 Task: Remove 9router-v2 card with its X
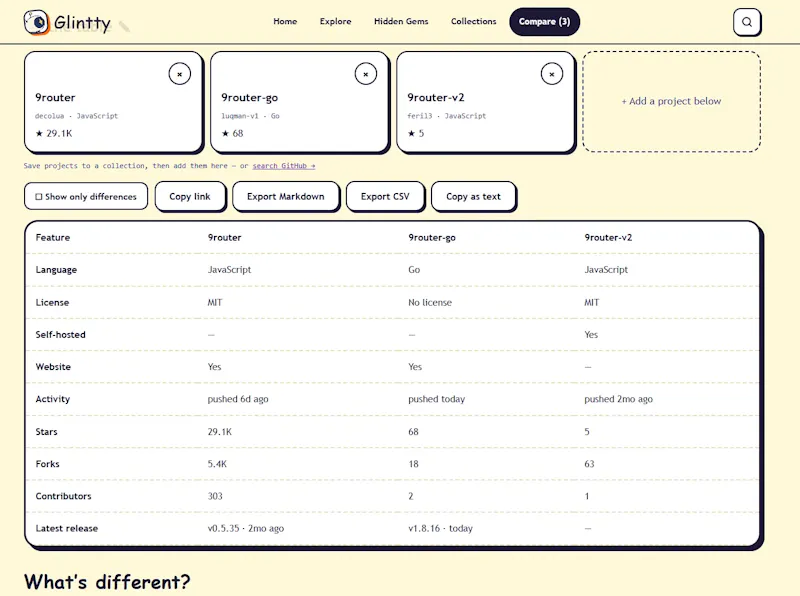click(552, 74)
